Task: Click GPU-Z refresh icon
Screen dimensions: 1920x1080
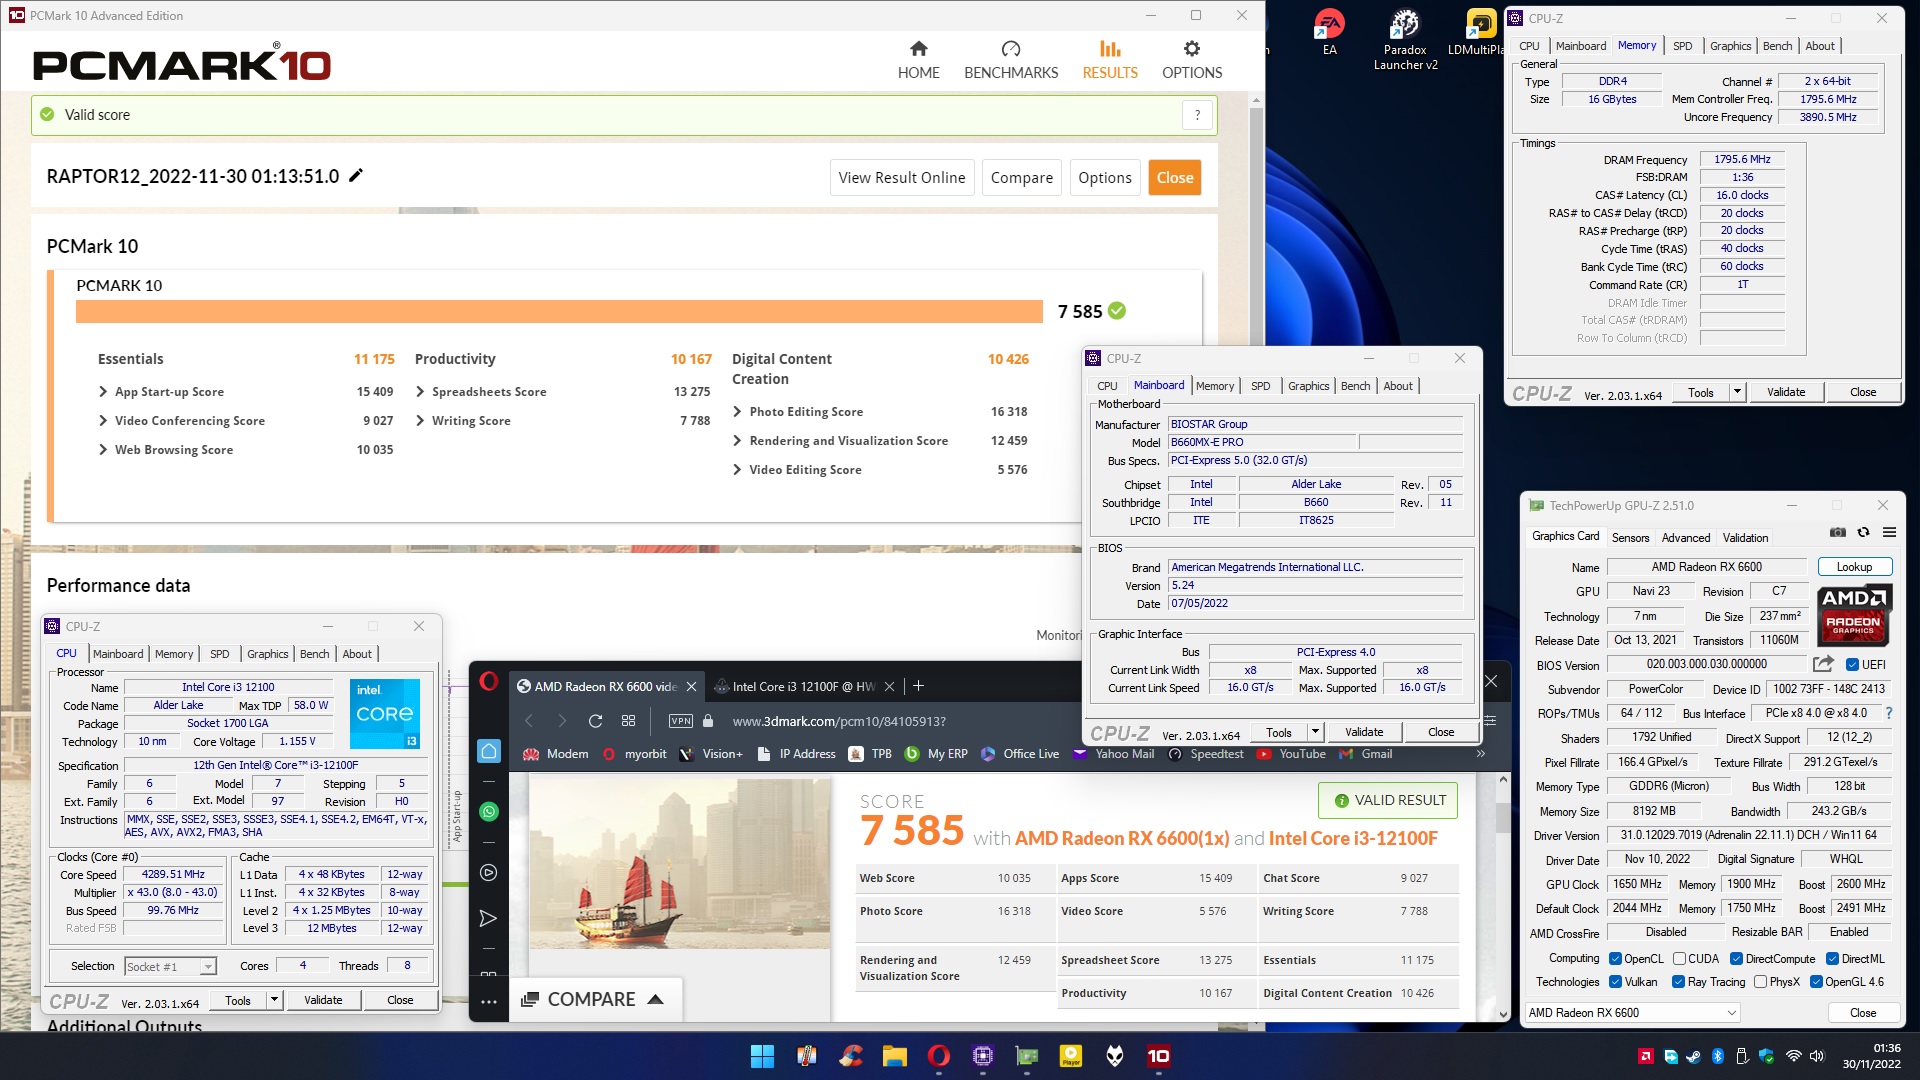Action: [1863, 532]
